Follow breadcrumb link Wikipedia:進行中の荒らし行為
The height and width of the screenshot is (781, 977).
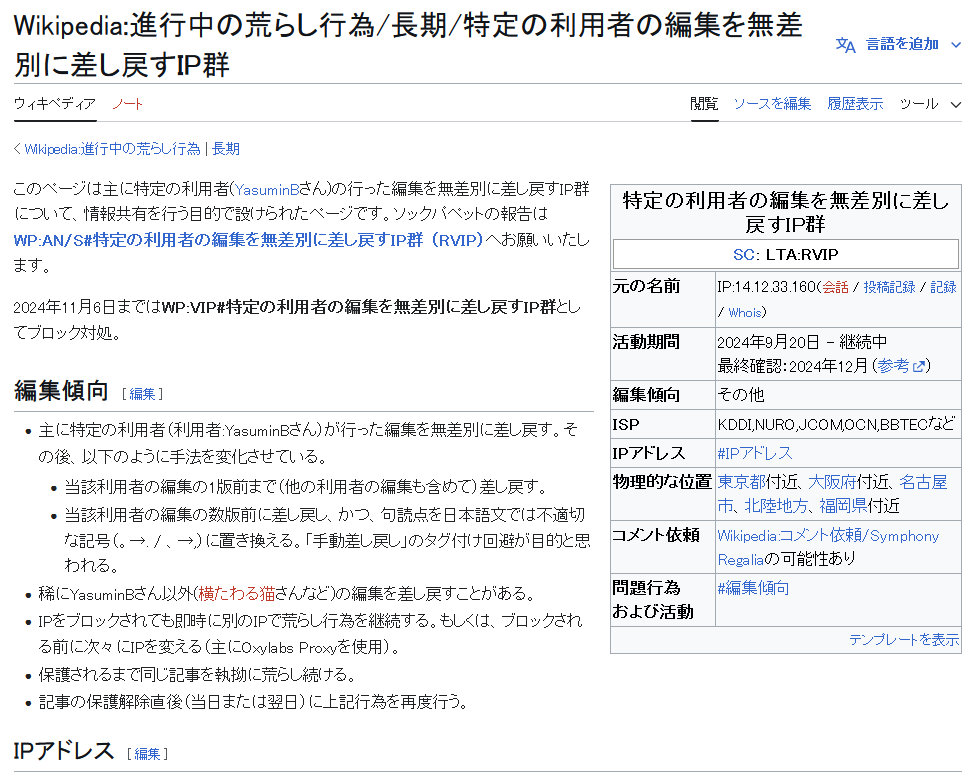pos(112,149)
